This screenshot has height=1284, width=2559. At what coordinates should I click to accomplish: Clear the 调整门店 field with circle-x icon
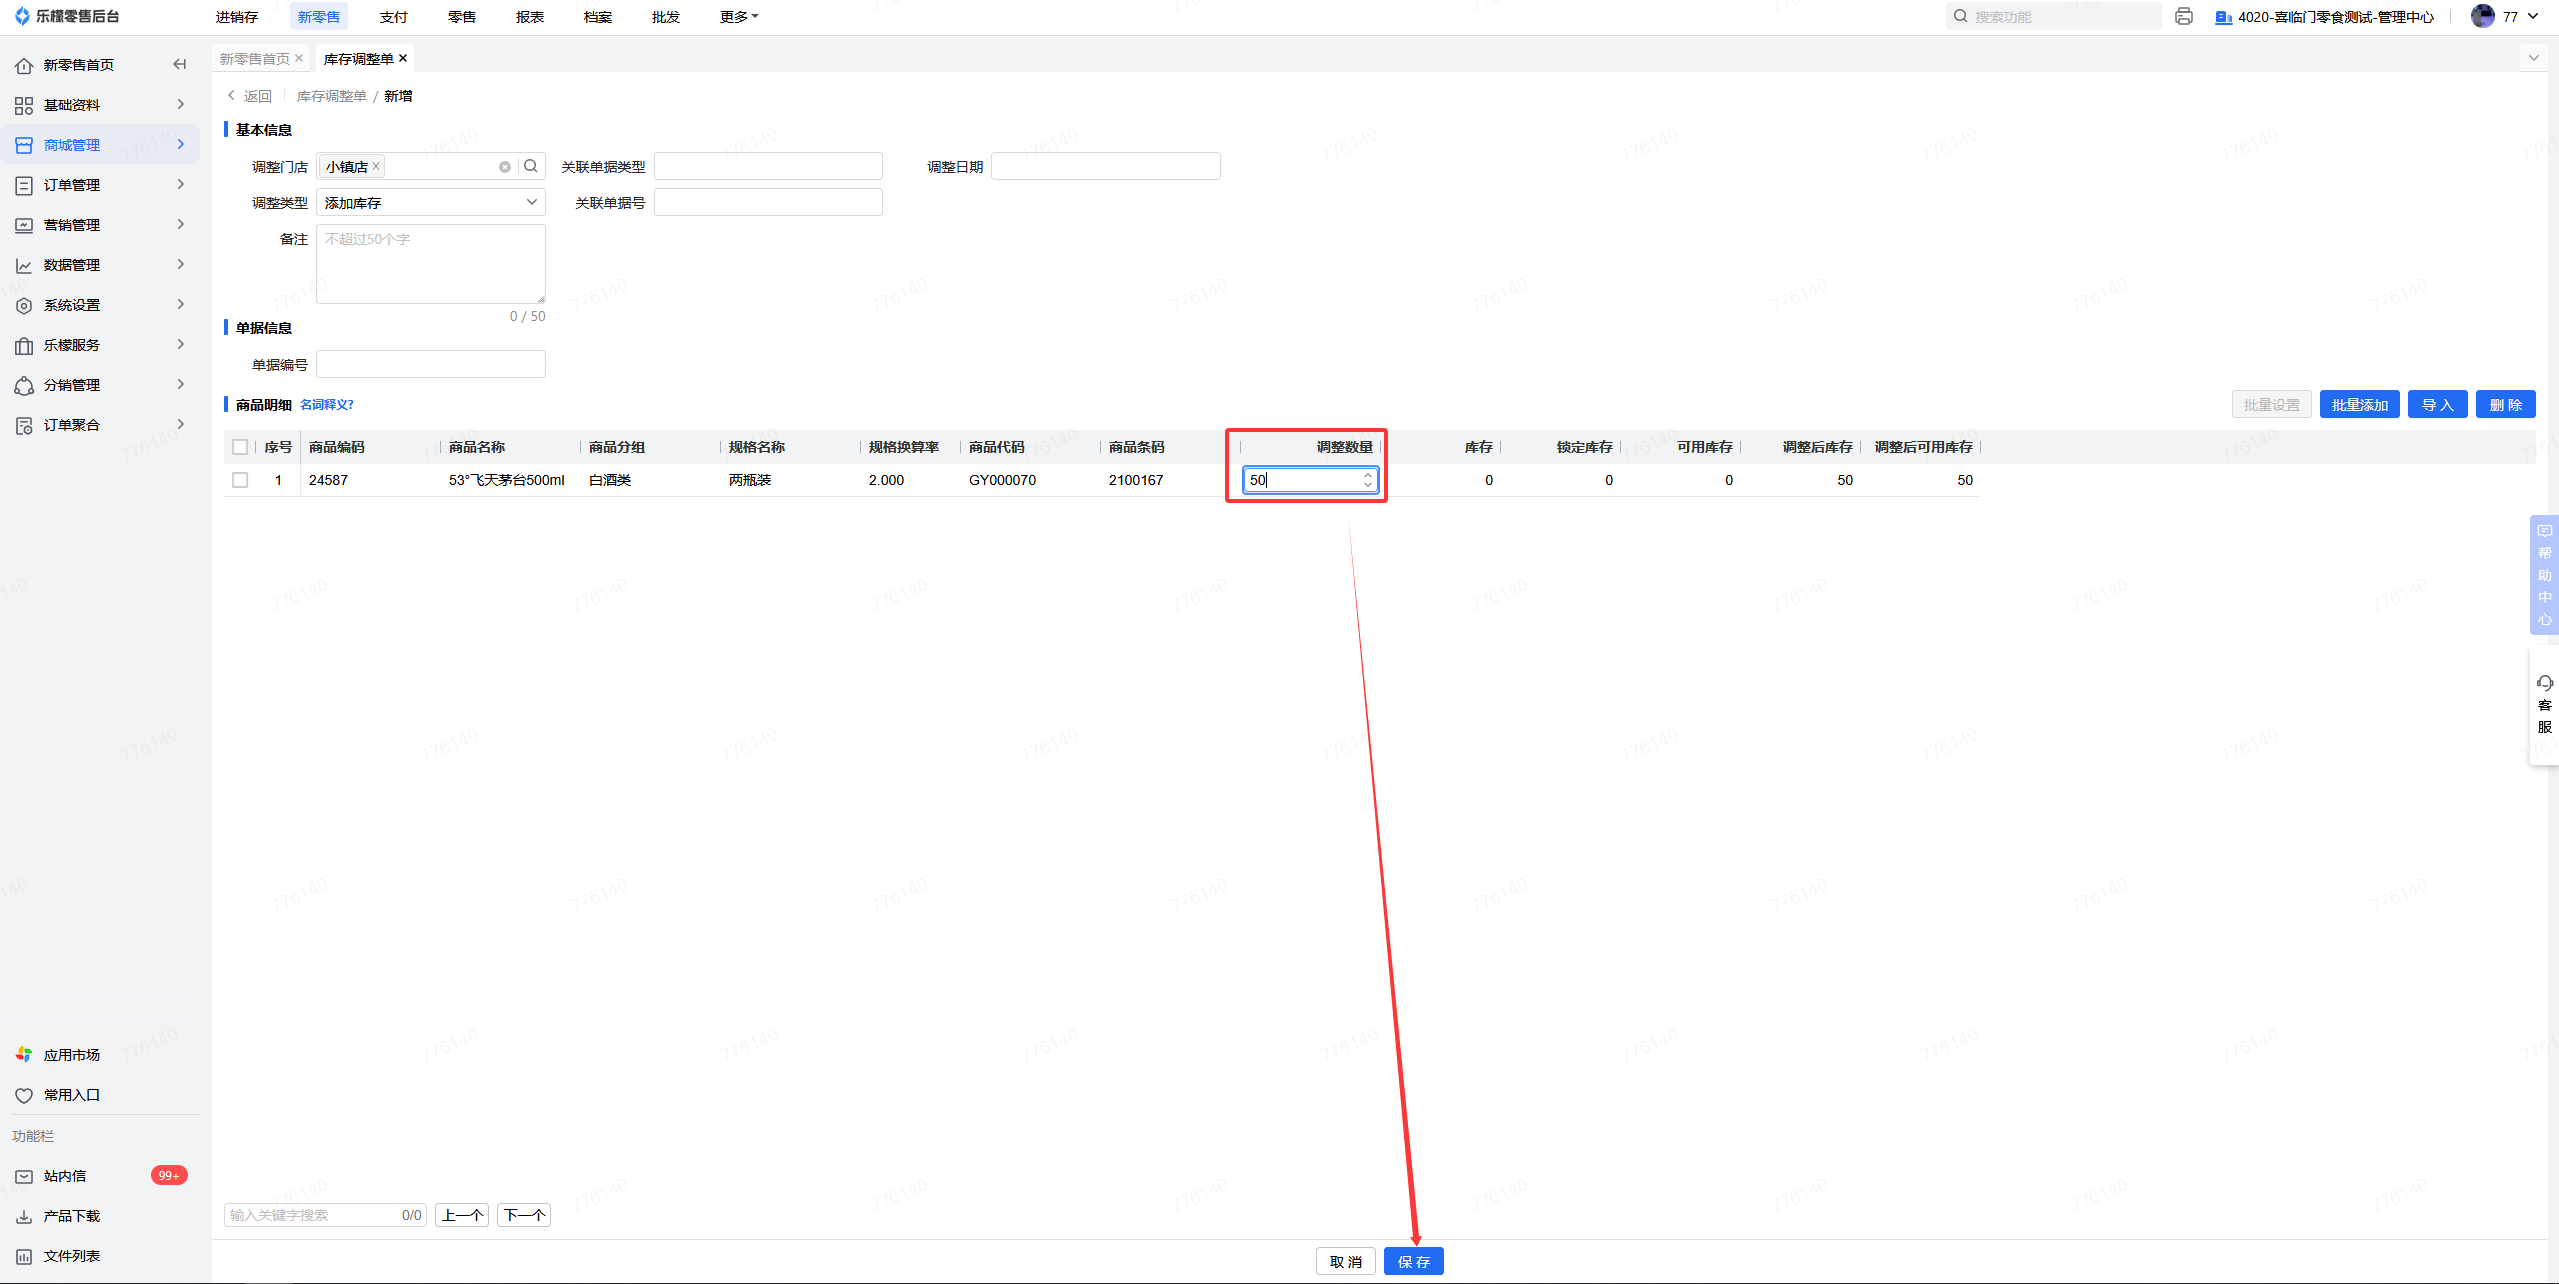point(505,167)
